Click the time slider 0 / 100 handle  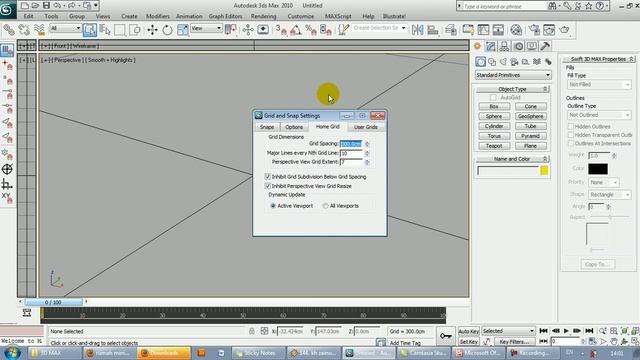53,302
